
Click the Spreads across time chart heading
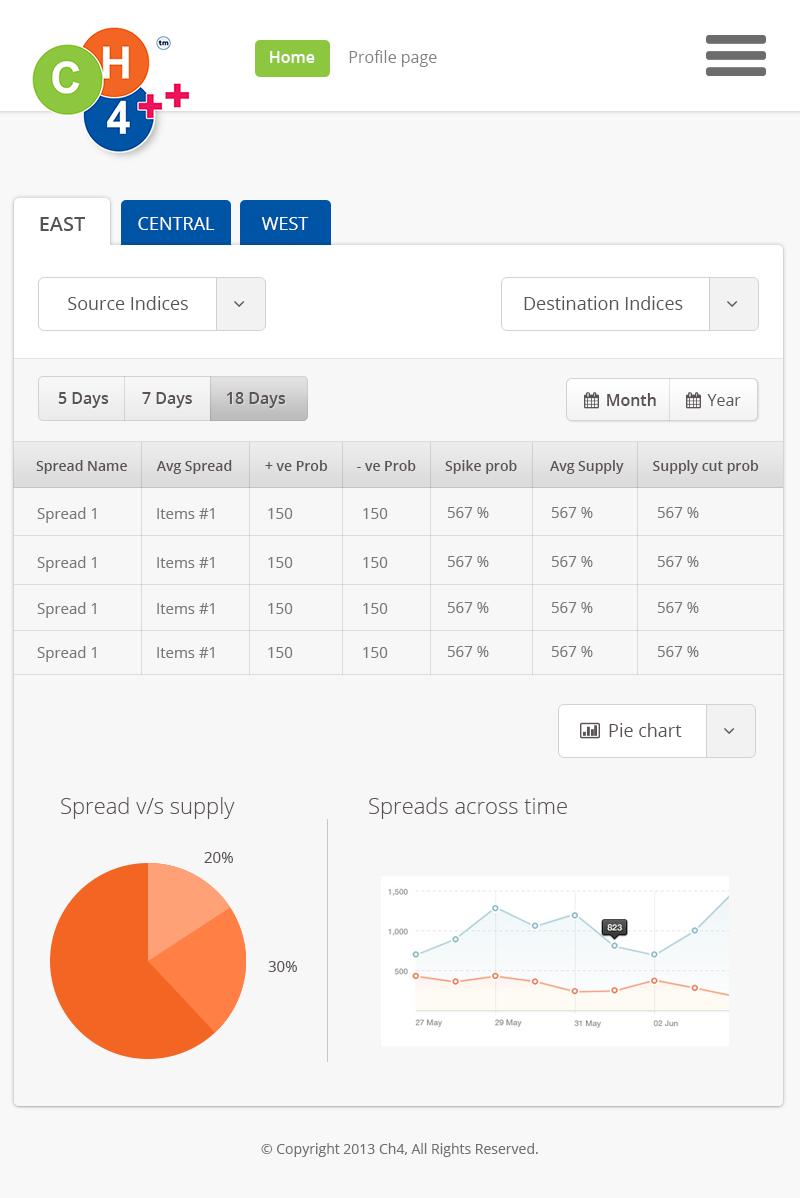468,806
